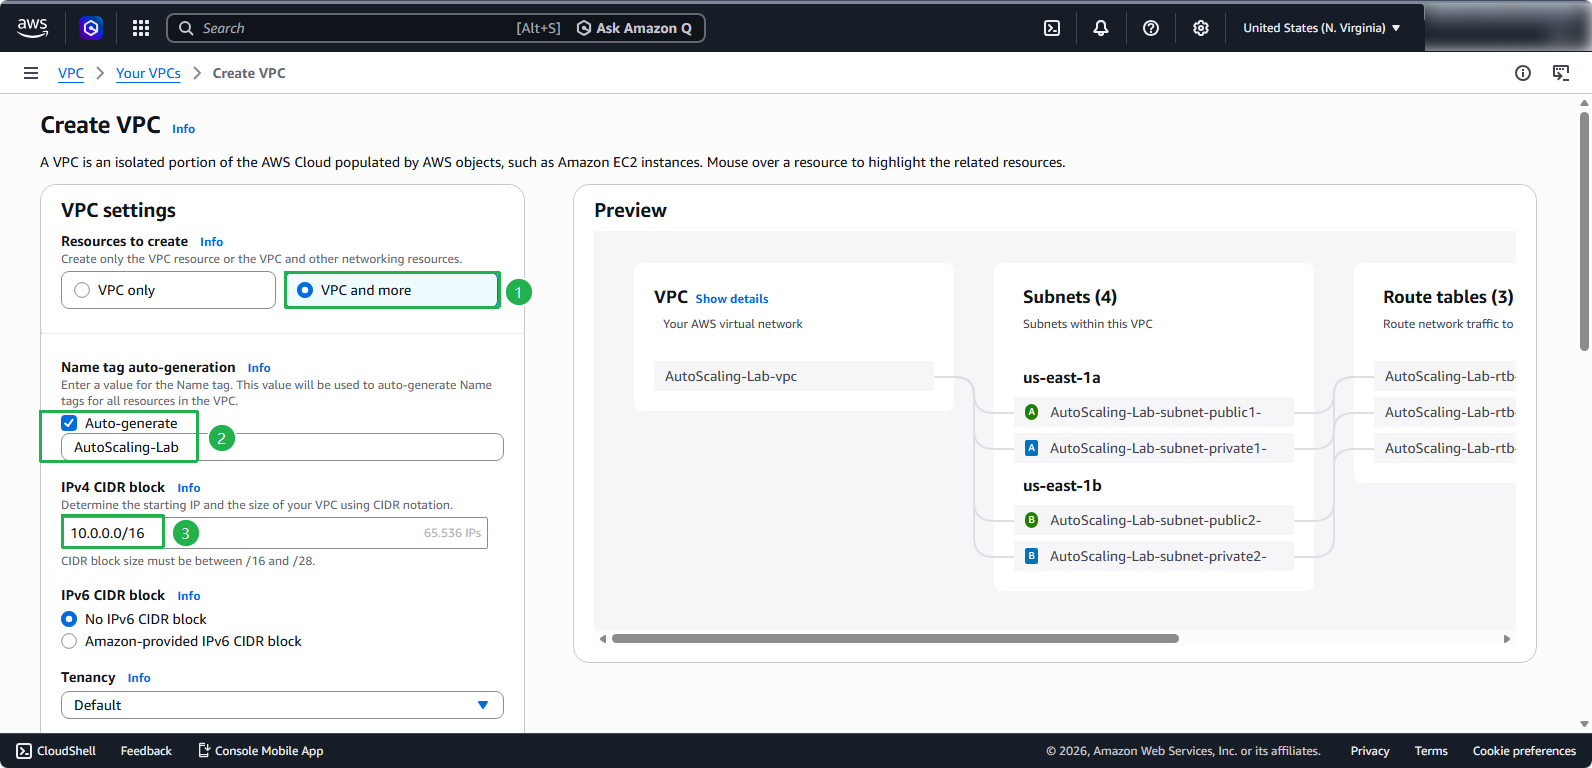Open Info link for Name tag auto-generation
The image size is (1592, 768).
pos(259,368)
